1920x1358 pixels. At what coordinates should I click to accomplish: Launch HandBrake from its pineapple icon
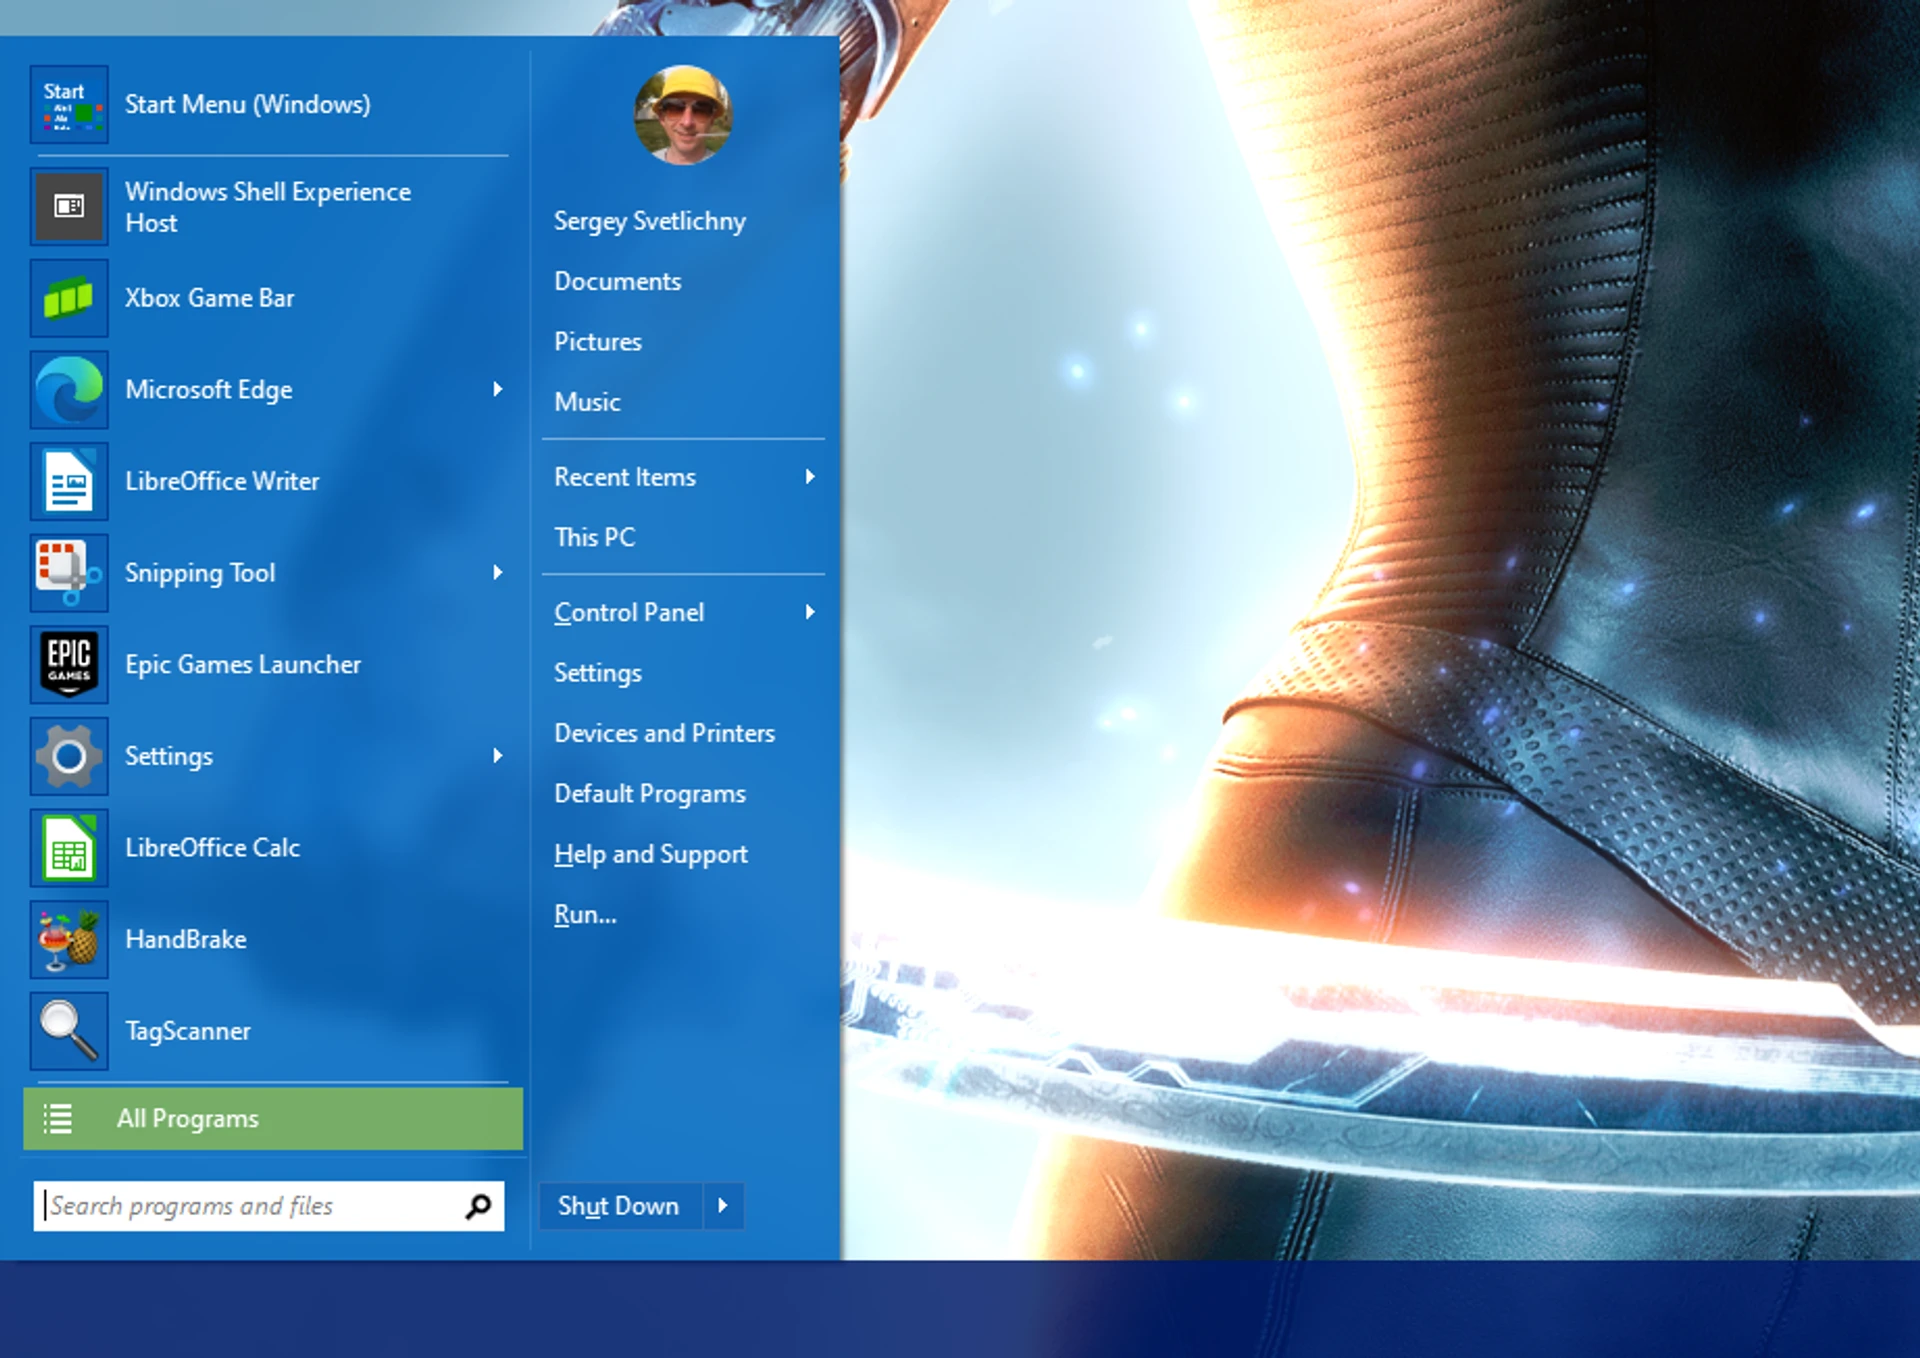click(x=69, y=940)
